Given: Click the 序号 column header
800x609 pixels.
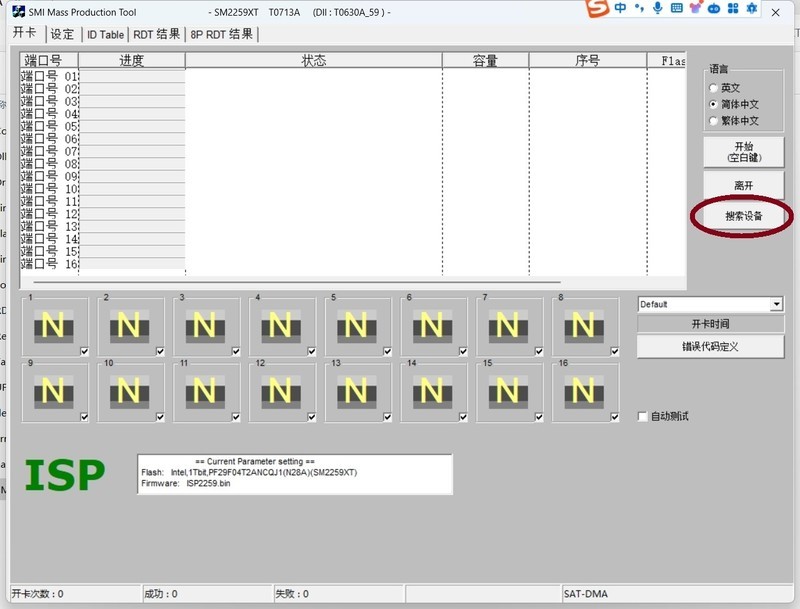Looking at the screenshot, I should pyautogui.click(x=588, y=60).
